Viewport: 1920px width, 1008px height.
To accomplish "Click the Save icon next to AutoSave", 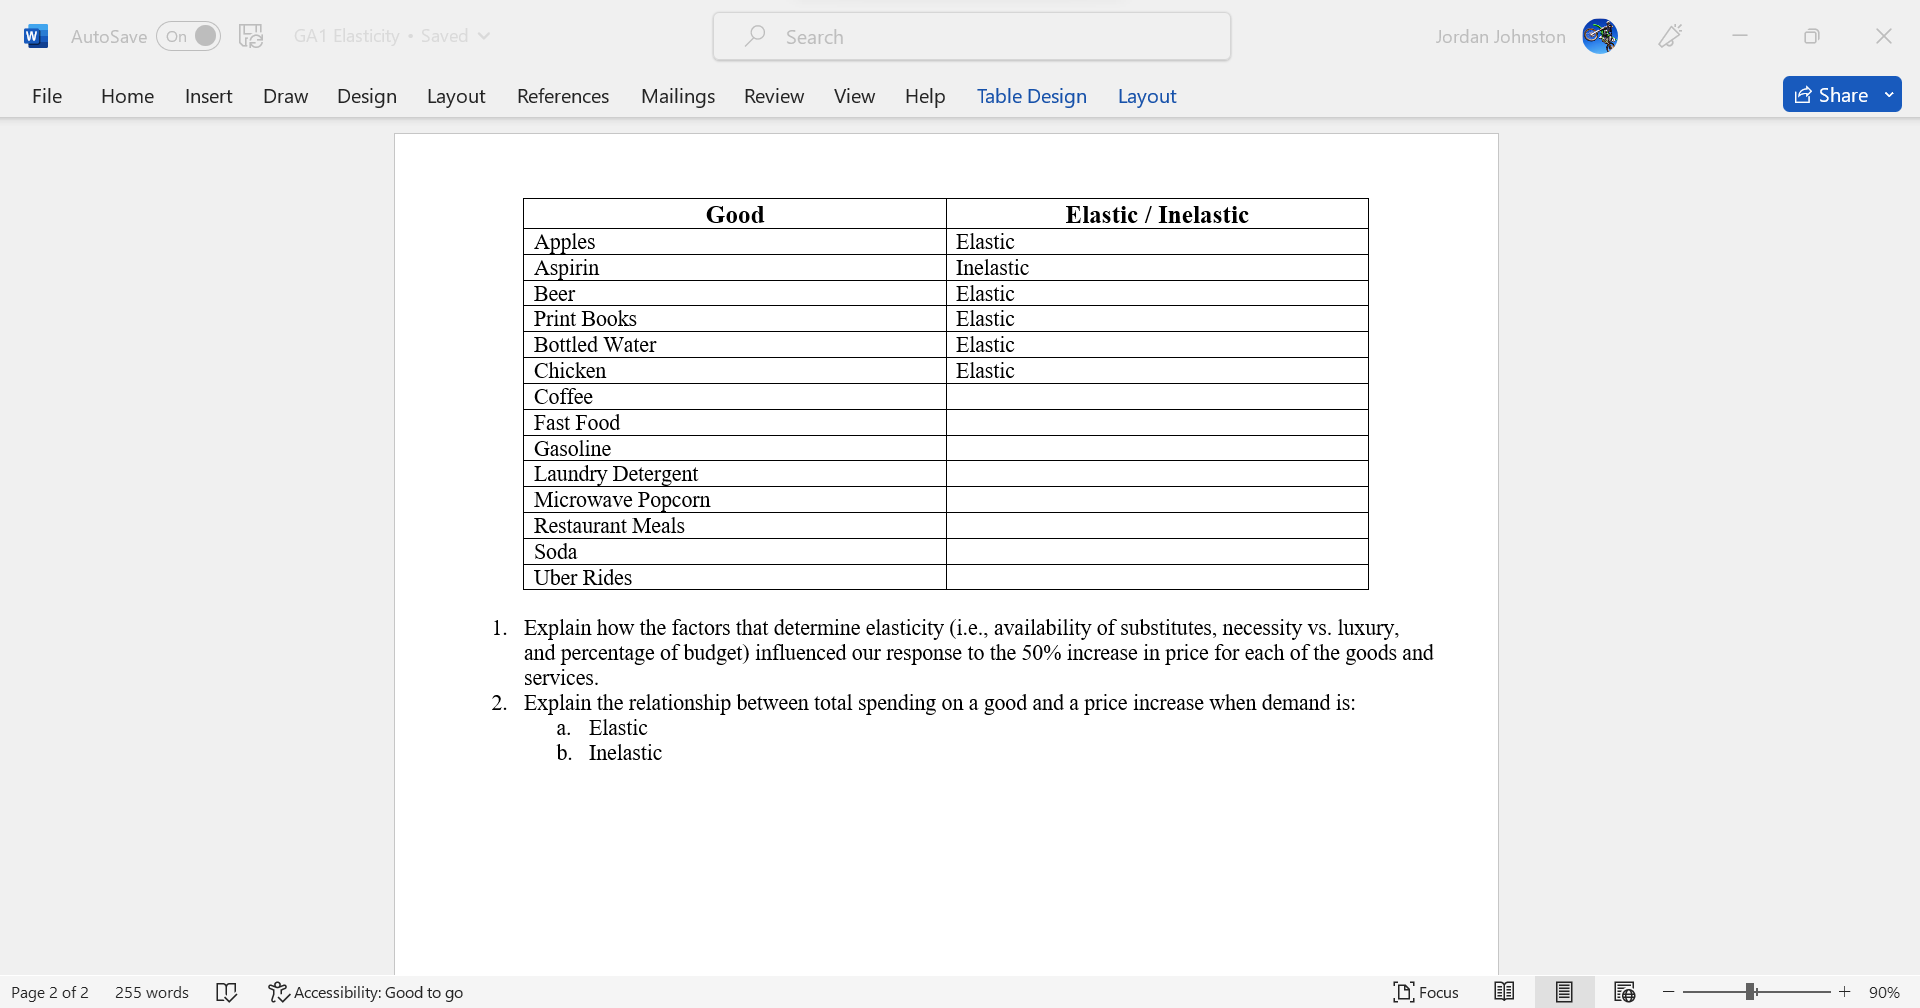I will click(250, 35).
